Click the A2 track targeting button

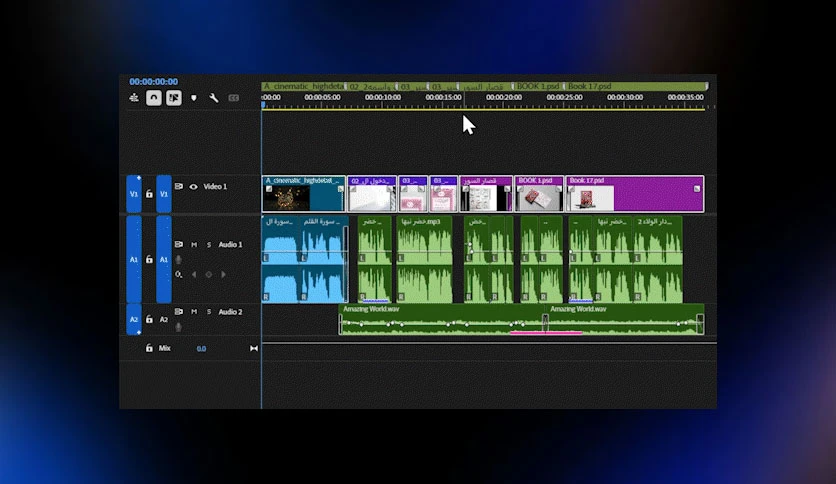[164, 319]
